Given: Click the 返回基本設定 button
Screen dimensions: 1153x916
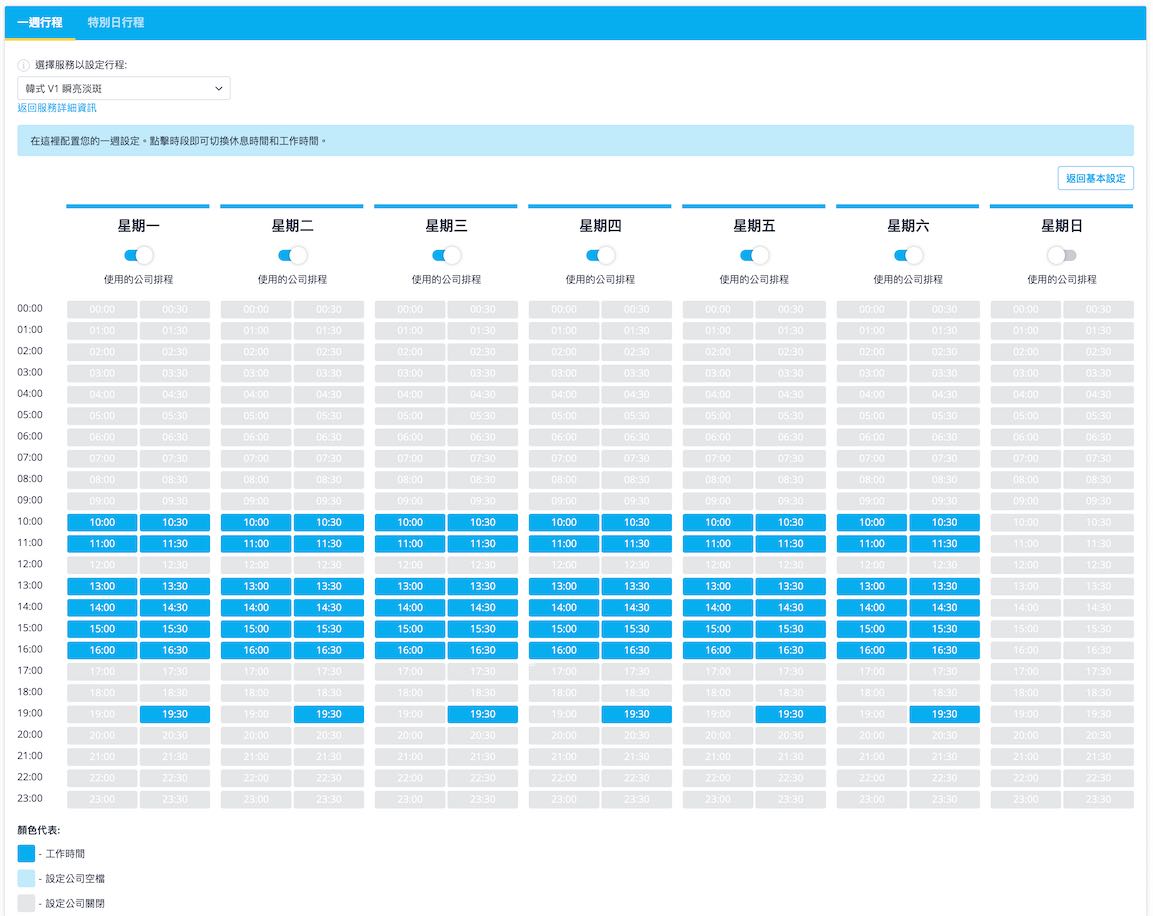Looking at the screenshot, I should click(x=1096, y=178).
